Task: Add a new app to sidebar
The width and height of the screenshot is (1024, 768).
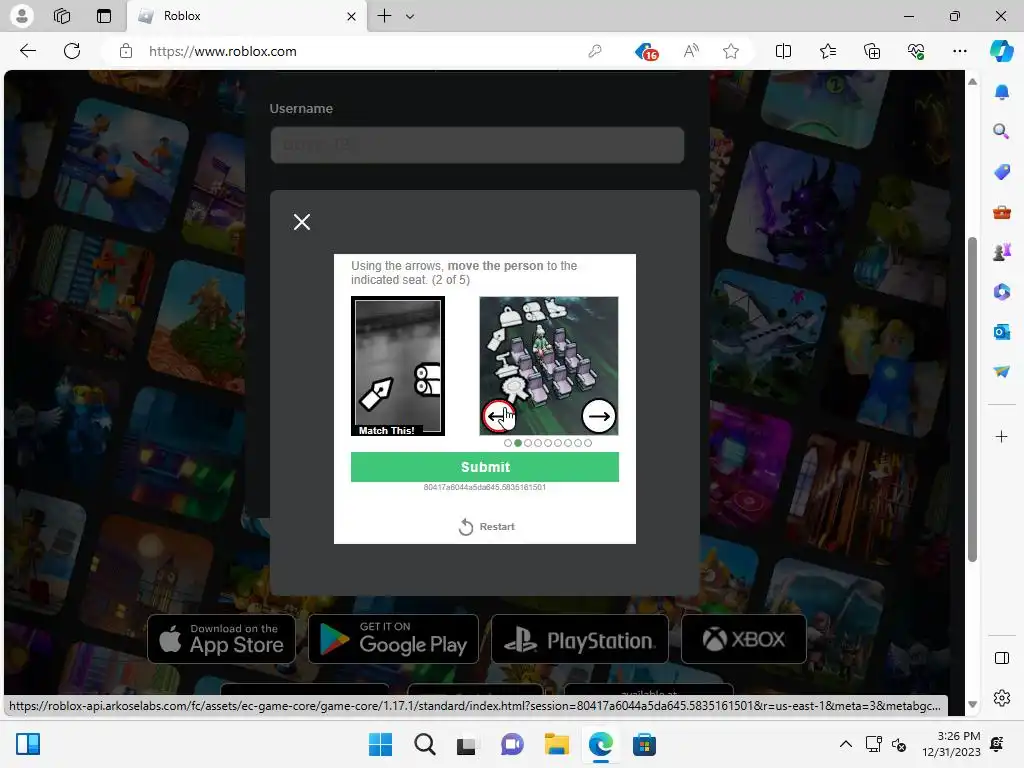Action: pyautogui.click(x=1002, y=436)
